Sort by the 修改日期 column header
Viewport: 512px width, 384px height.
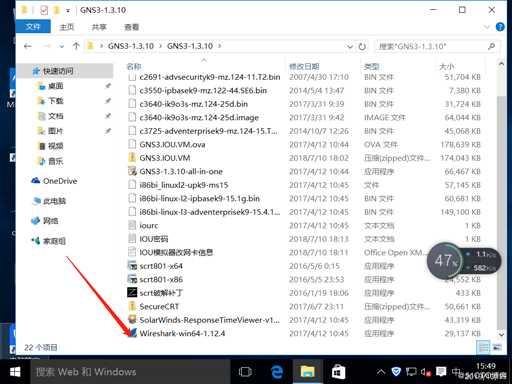coord(304,66)
